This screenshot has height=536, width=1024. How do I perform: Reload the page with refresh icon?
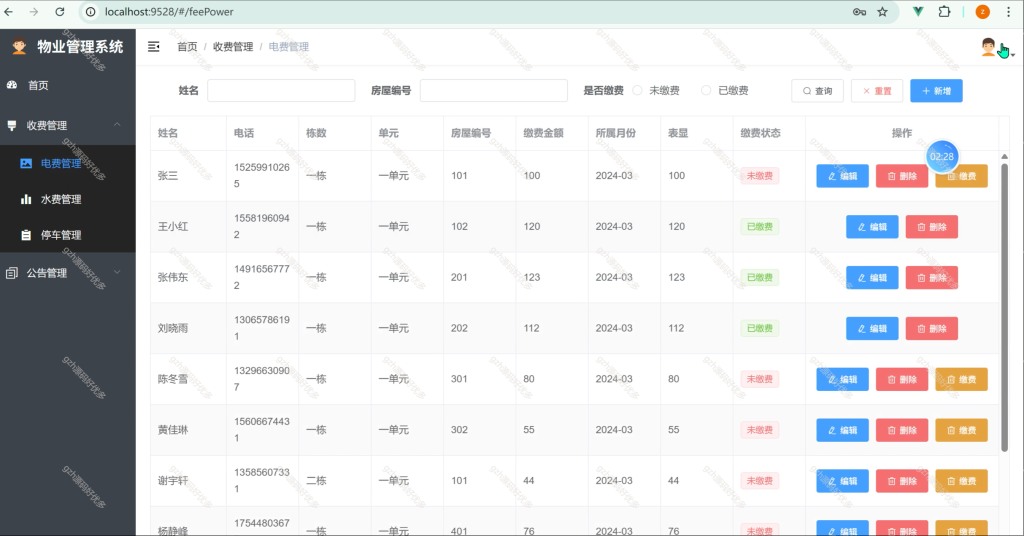59,12
